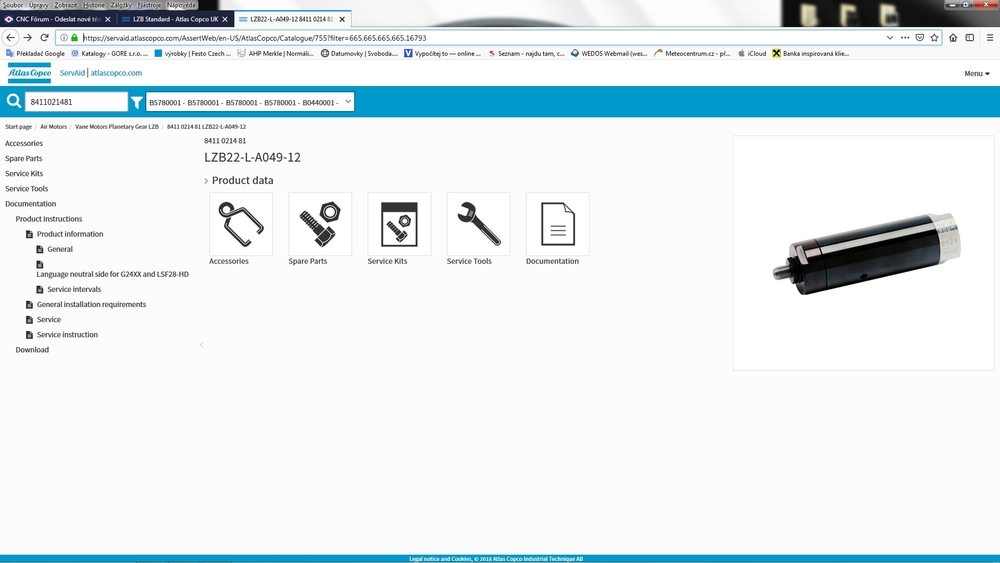Switch to the CNC Fórum tab

(x=58, y=19)
